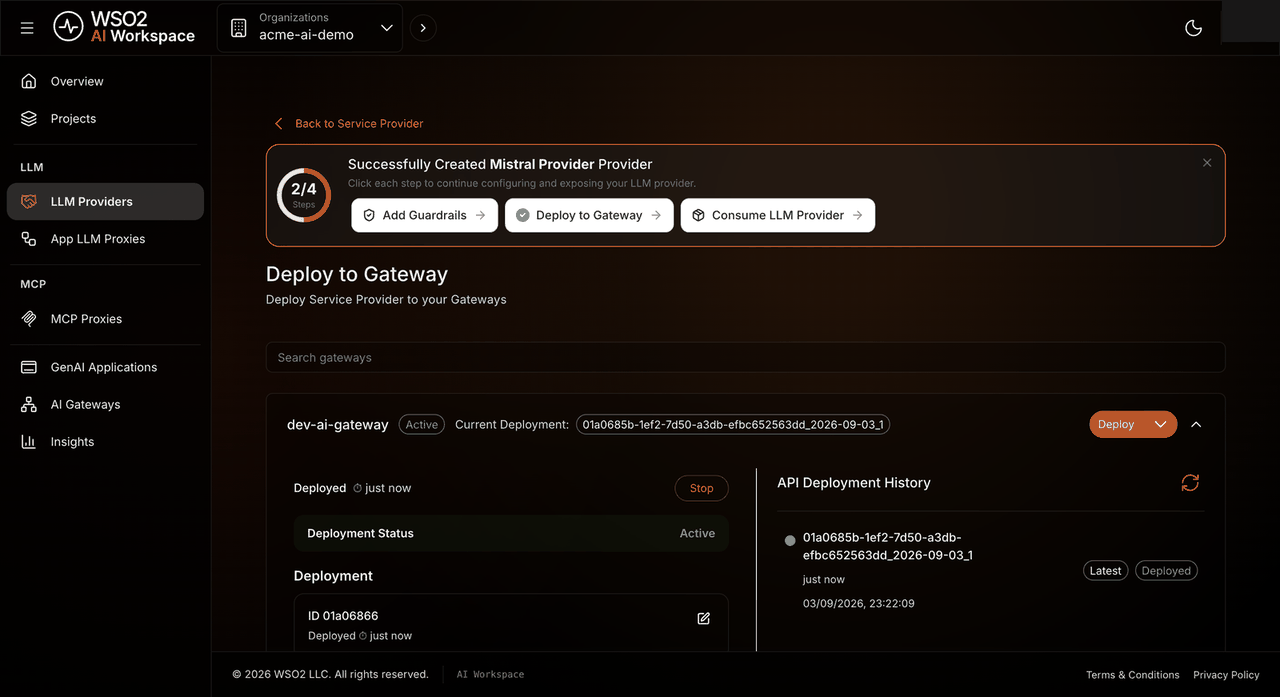Collapse the dev-ai-gateway panel

(x=1196, y=424)
